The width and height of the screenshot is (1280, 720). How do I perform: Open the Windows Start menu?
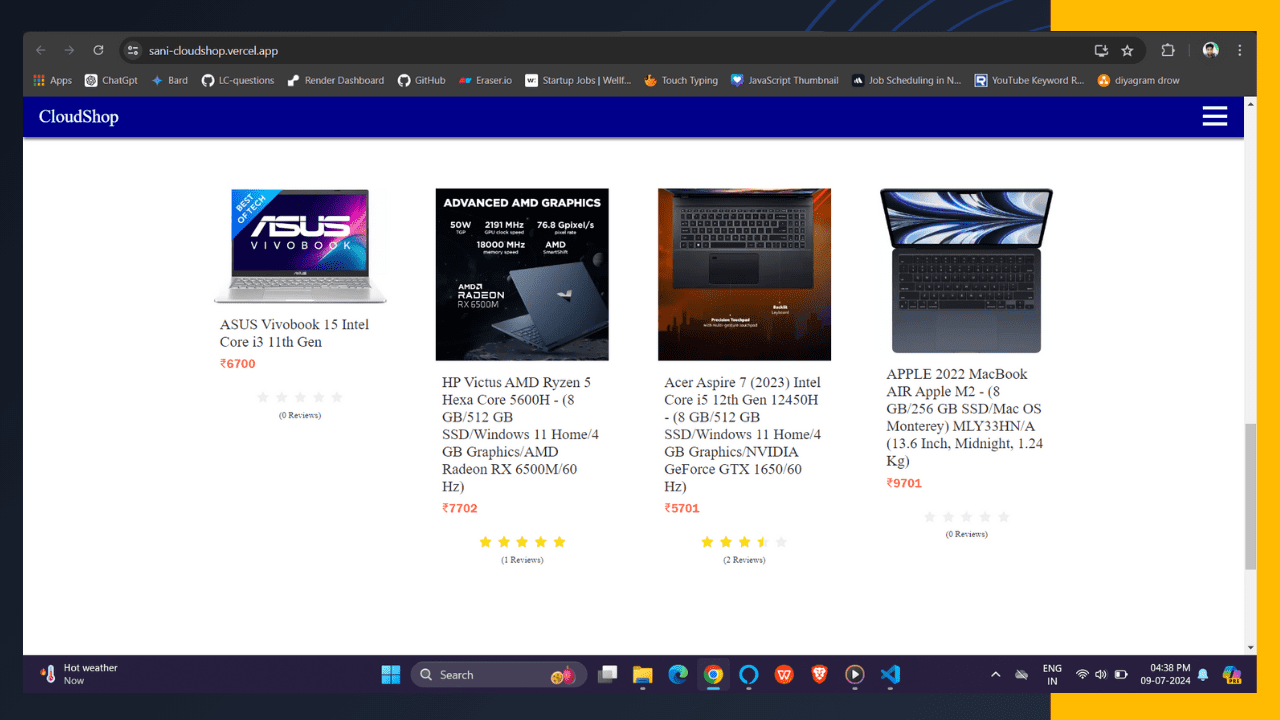[x=390, y=674]
